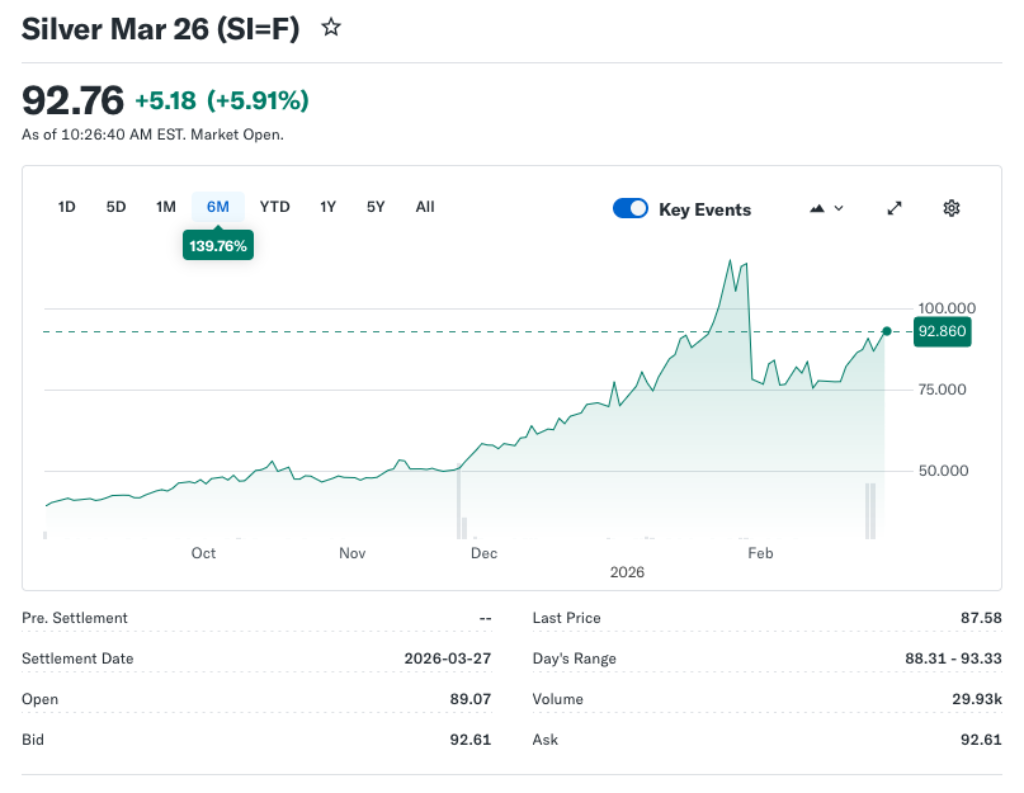Click the star icon to favorite SI=F
Screen dimensions: 1024x793
point(330,28)
